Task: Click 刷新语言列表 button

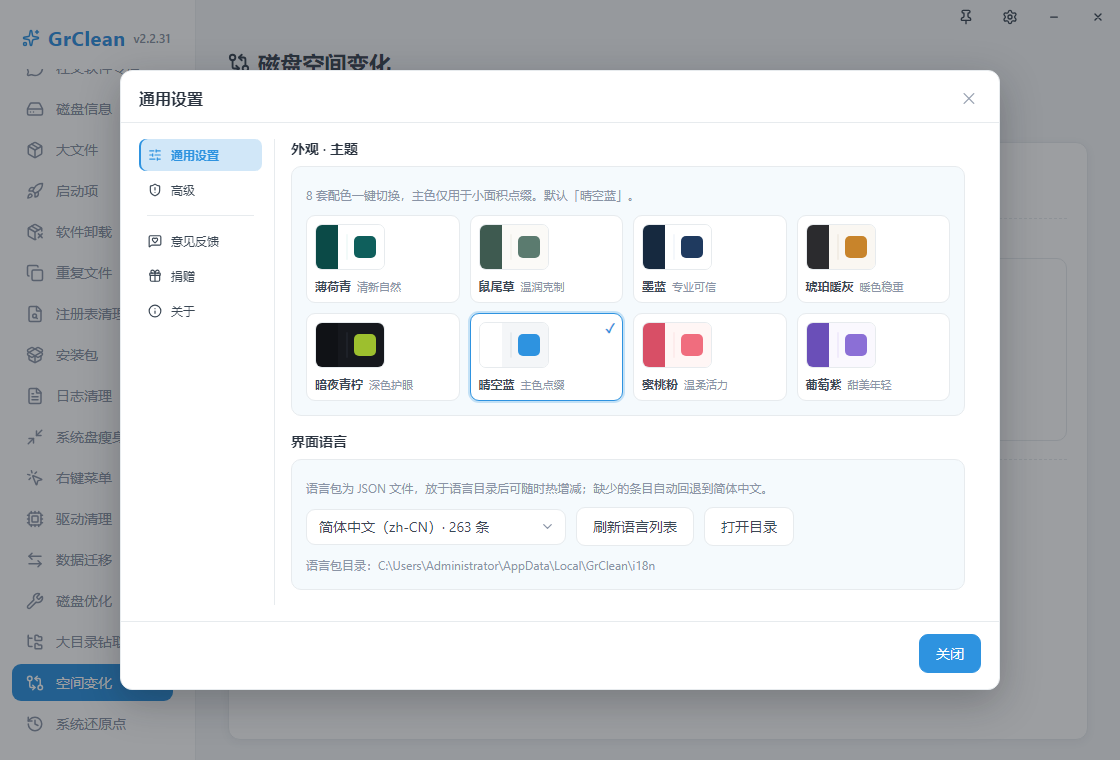Action: (635, 527)
